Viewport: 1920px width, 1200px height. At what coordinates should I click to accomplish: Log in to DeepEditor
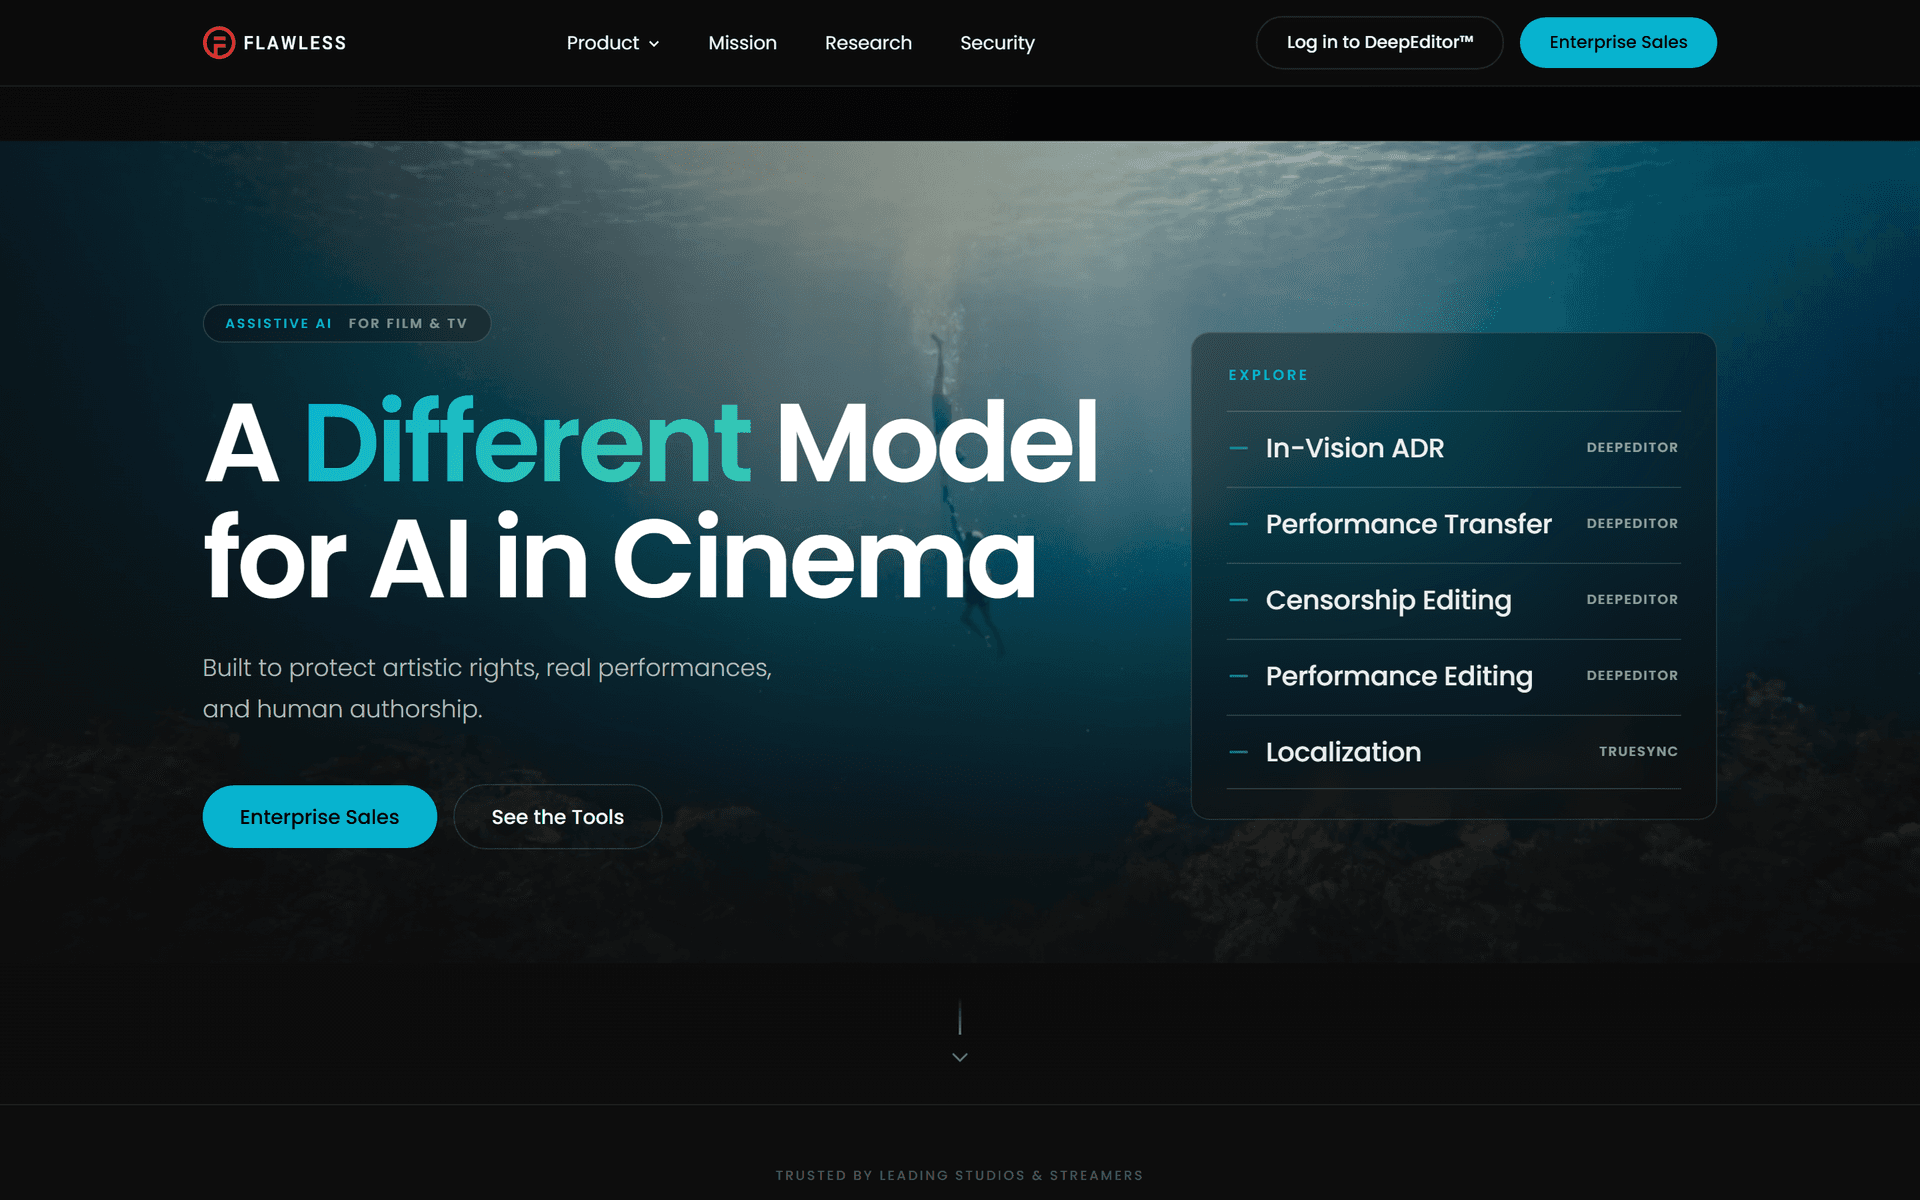(x=1379, y=42)
